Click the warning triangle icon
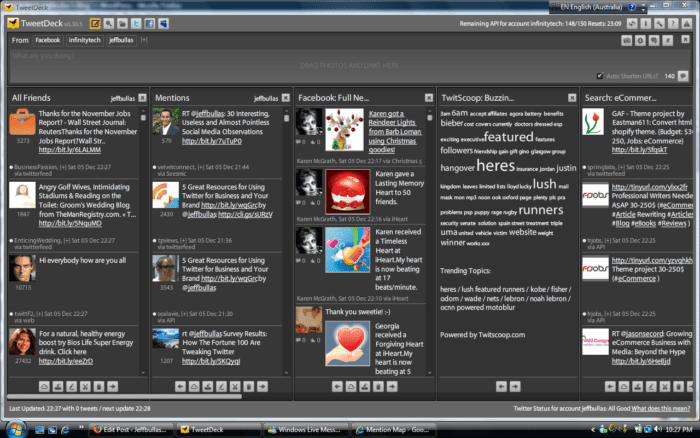This screenshot has height=438, width=700. click(687, 24)
